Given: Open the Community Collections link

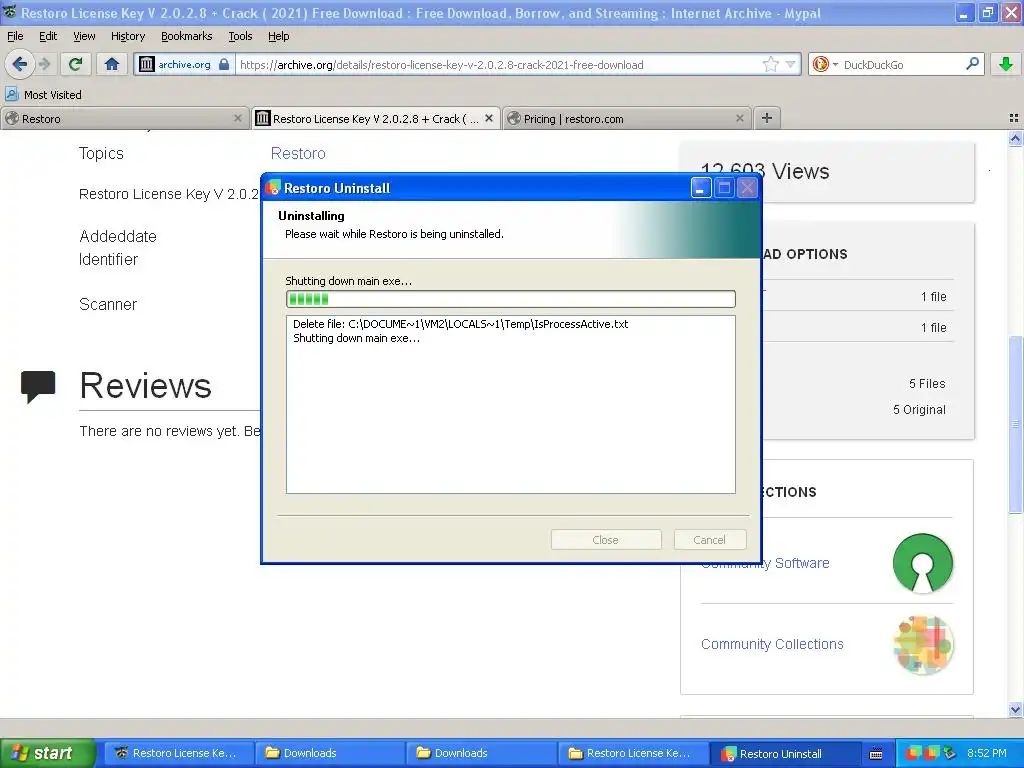Looking at the screenshot, I should pos(772,644).
